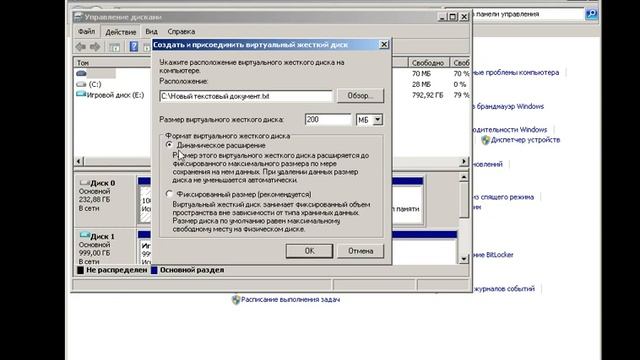Screen dimensions: 640x360
Task: Click the back arrow in Disk Management toolbar
Action: pos(80,47)
